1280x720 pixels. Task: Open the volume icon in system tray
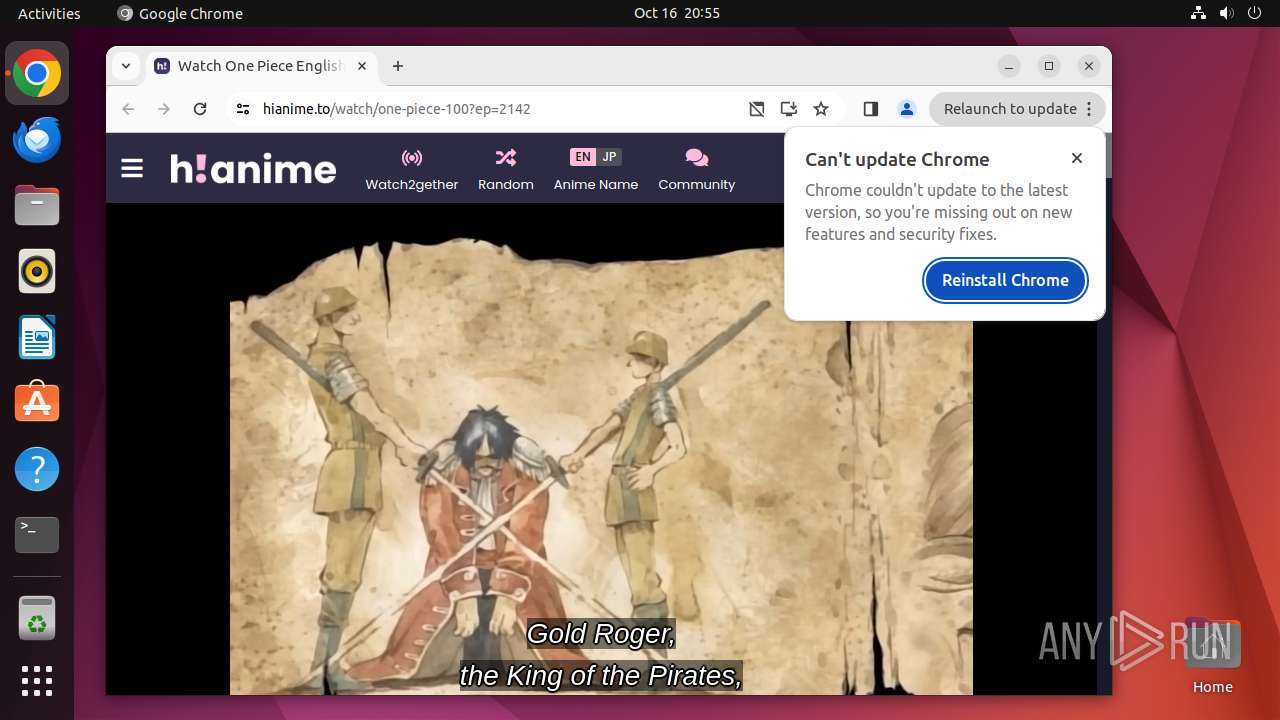[1227, 13]
